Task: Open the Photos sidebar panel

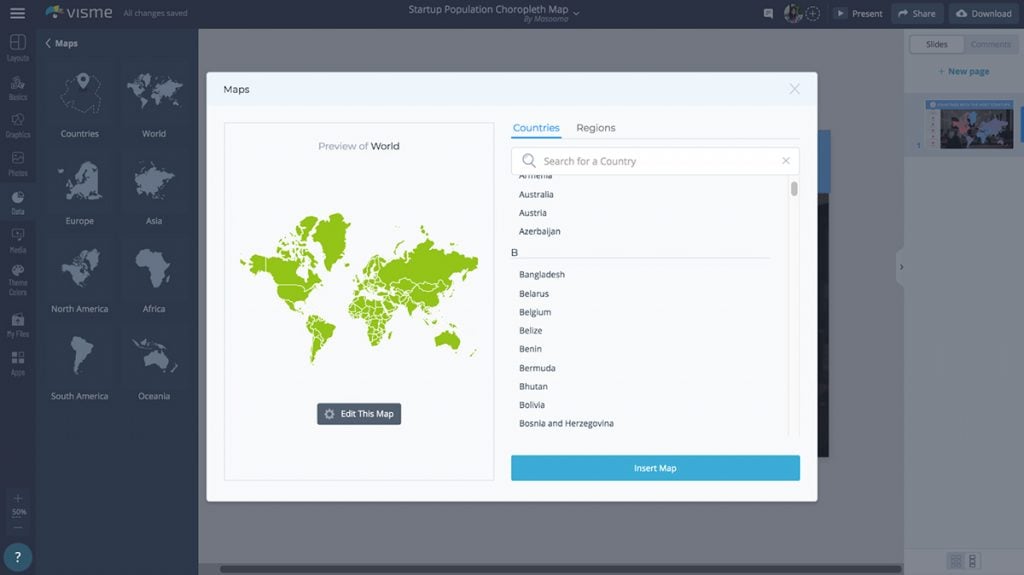Action: (18, 162)
